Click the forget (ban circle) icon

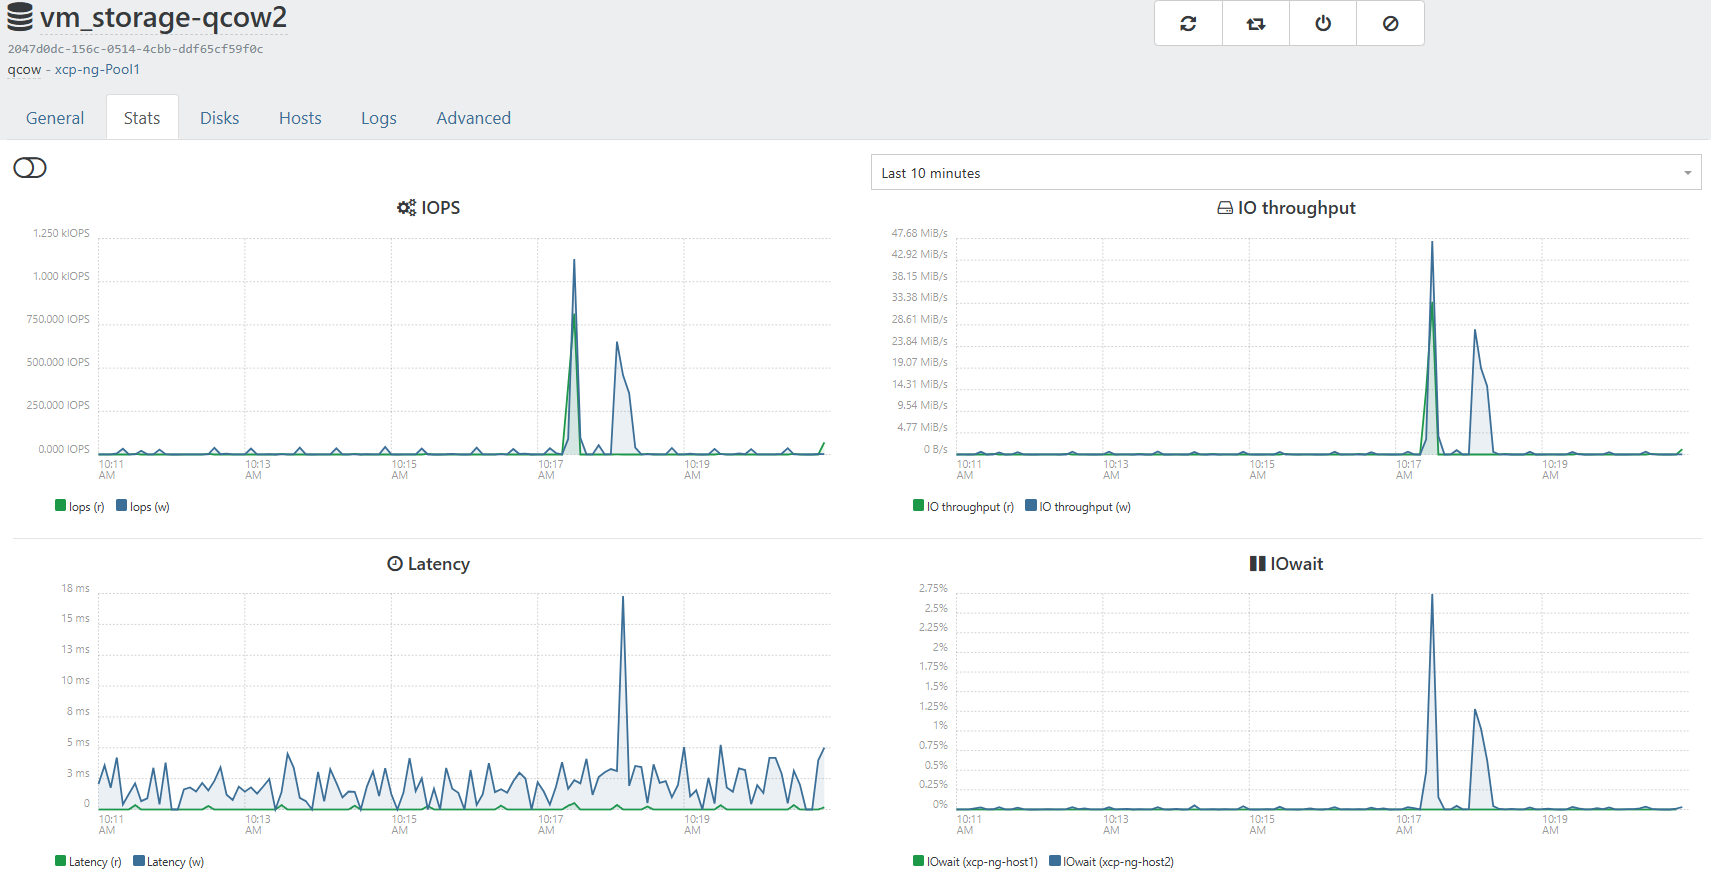[1390, 23]
